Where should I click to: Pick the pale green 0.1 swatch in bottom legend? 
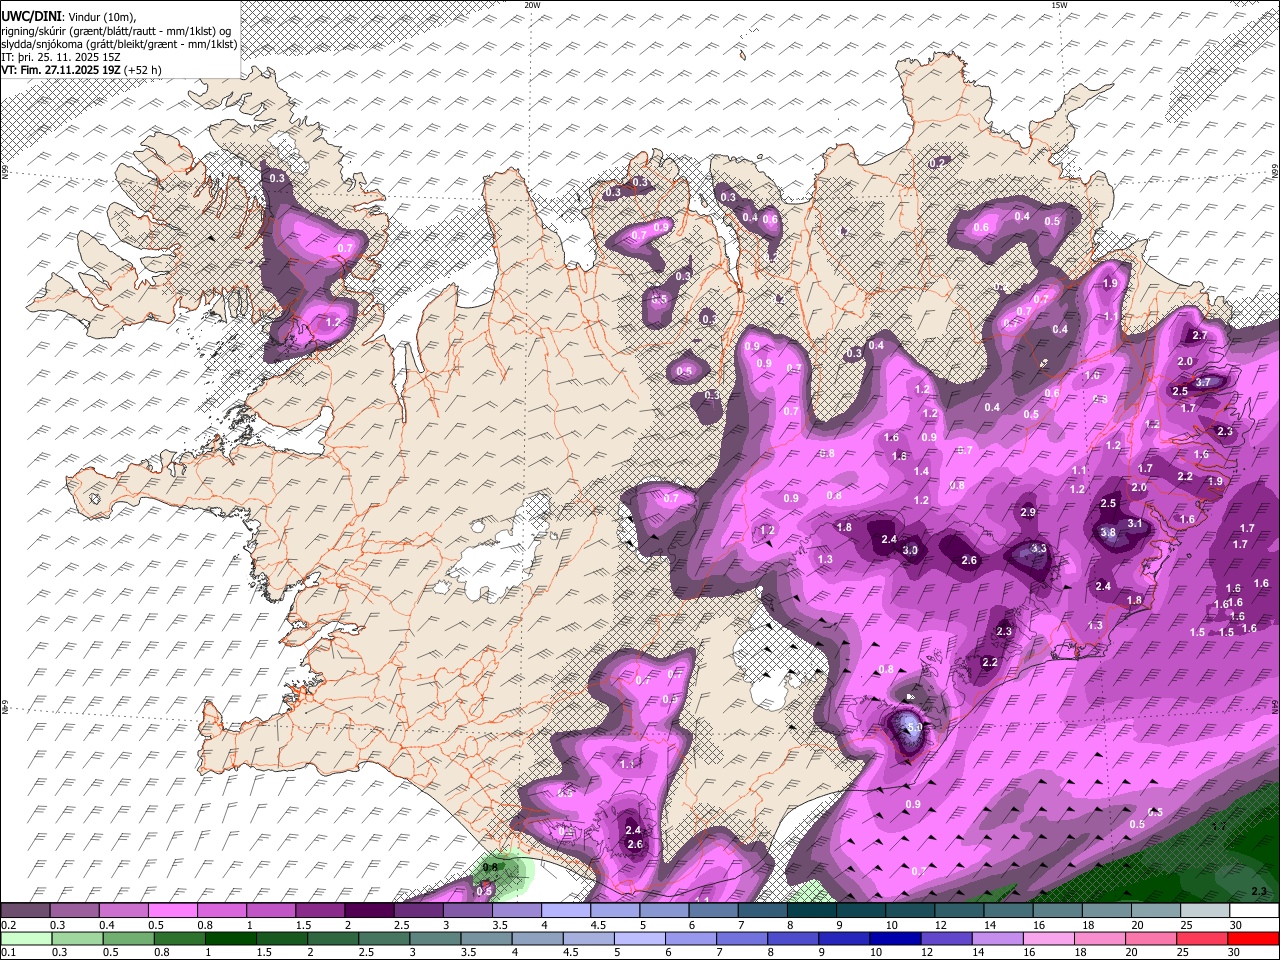pos(25,939)
